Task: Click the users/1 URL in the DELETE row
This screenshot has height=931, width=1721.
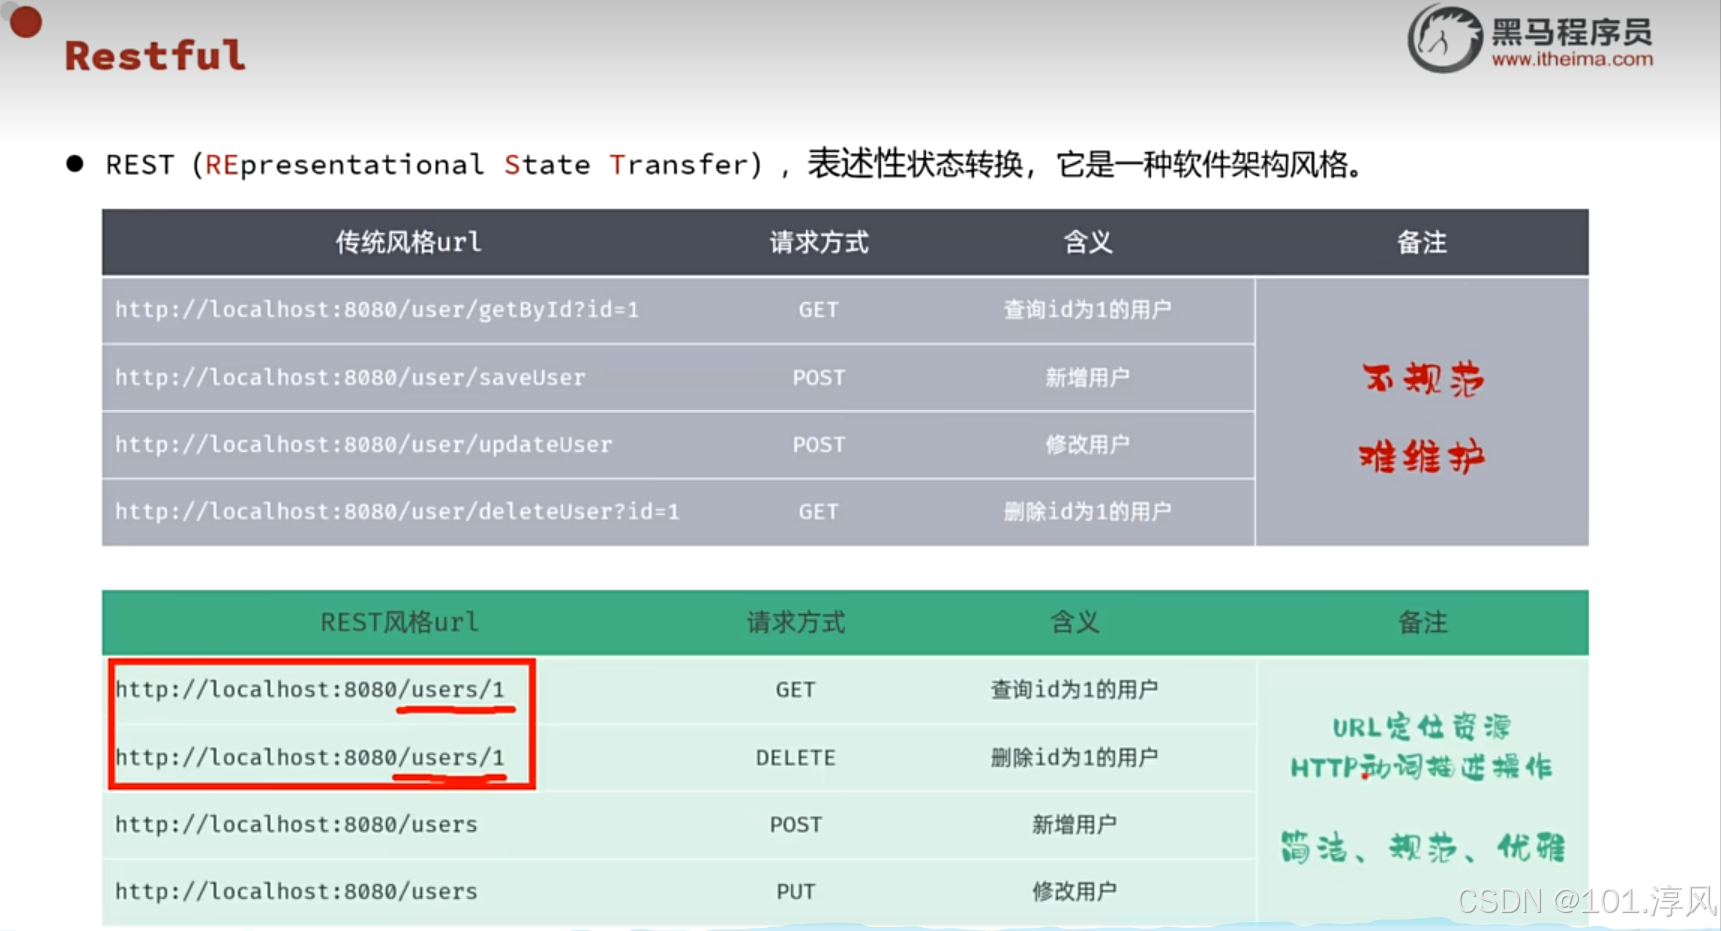Action: (x=310, y=758)
